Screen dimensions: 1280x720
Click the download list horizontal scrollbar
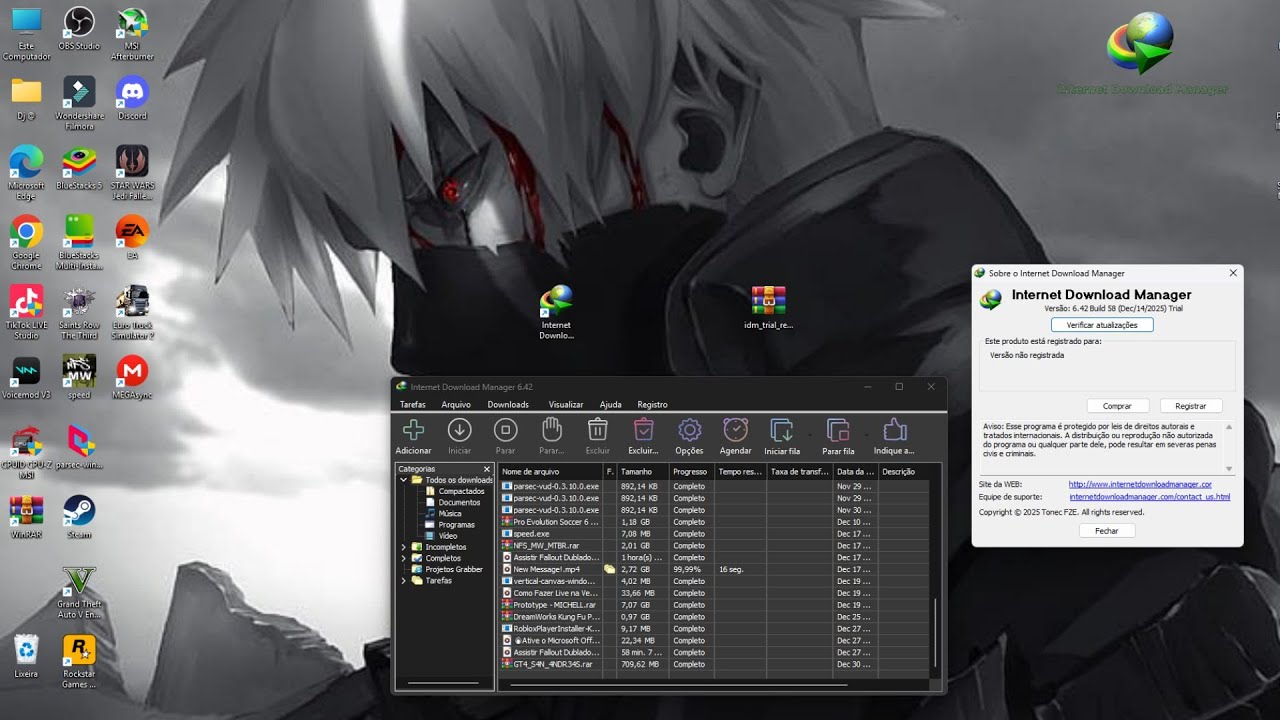coord(678,685)
